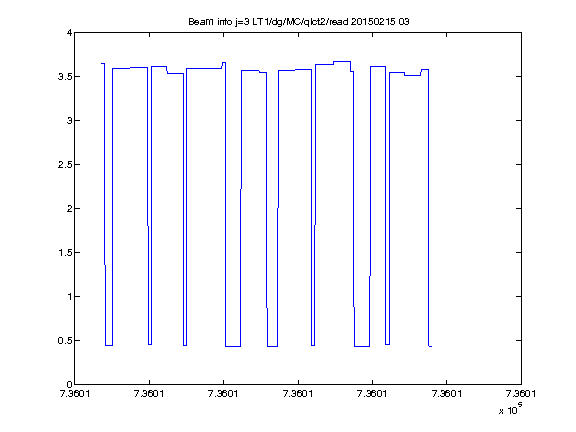Click the plot title starting with "Beam info j=3"

point(299,22)
